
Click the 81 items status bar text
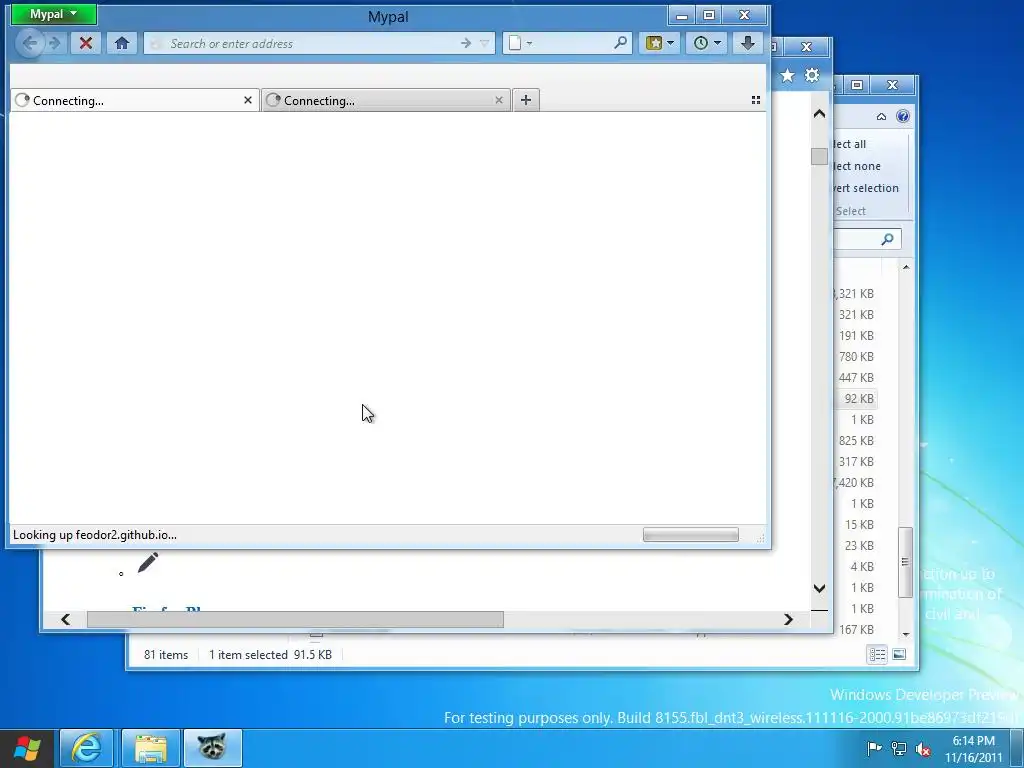click(x=166, y=654)
